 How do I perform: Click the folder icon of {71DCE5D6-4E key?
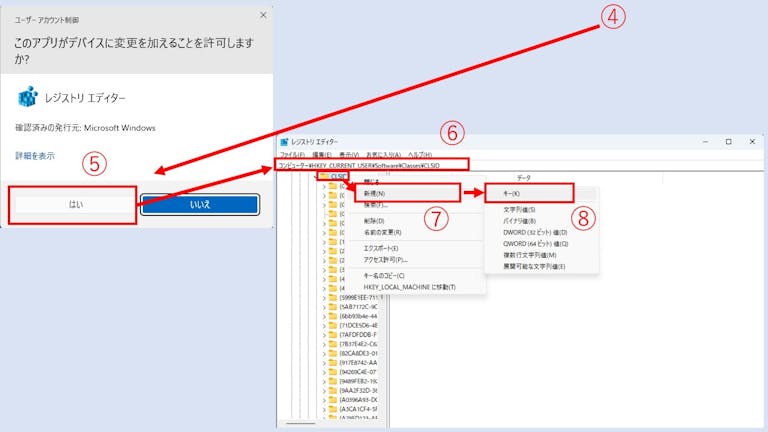[333, 325]
